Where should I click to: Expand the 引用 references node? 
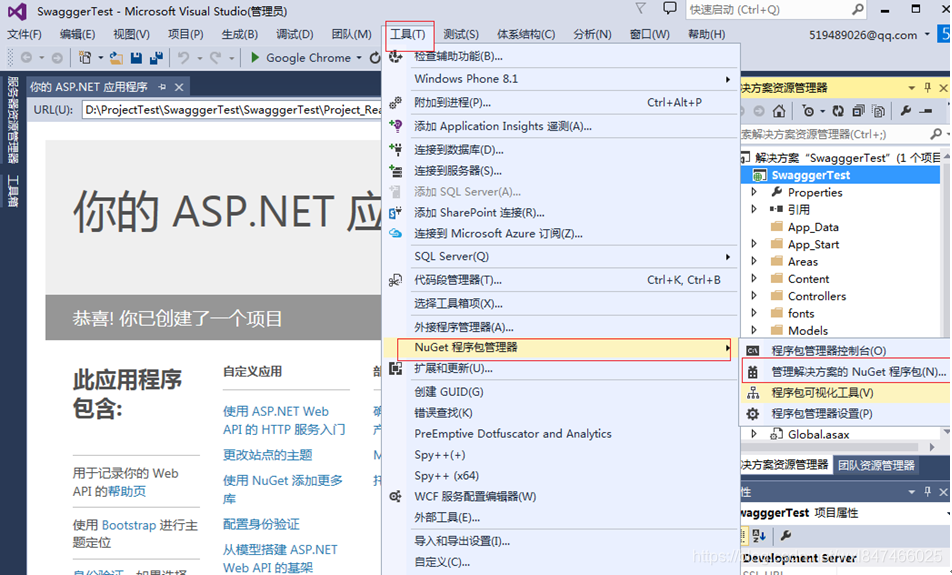(754, 209)
